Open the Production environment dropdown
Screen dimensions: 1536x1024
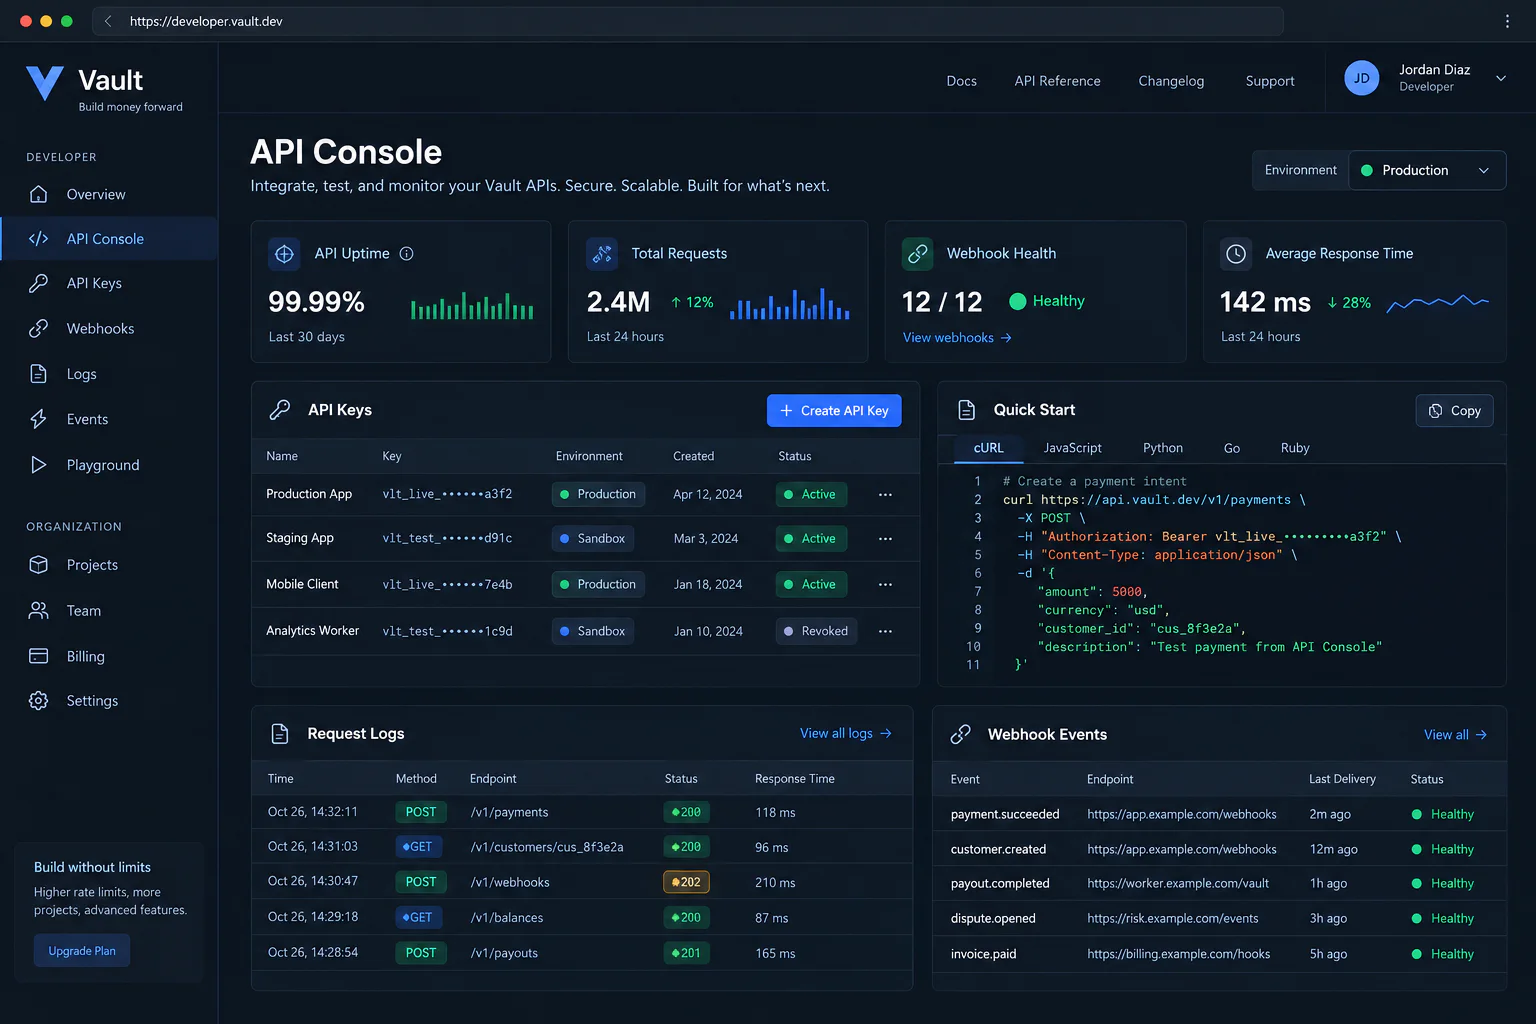(x=1427, y=170)
